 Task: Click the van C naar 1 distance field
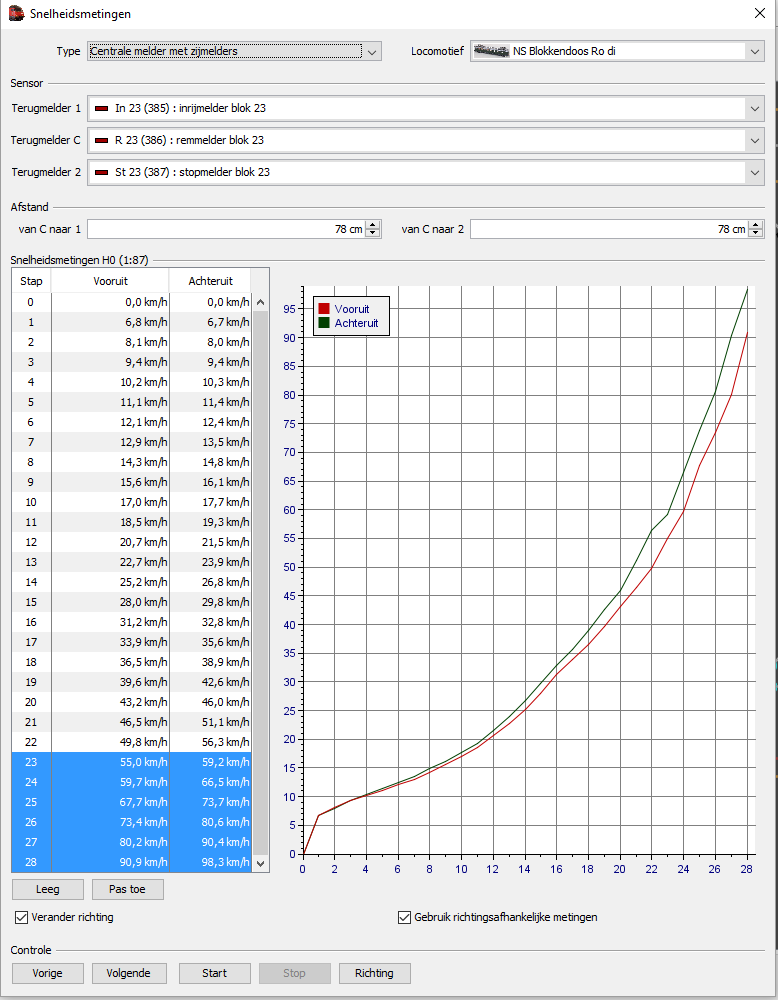tap(225, 229)
